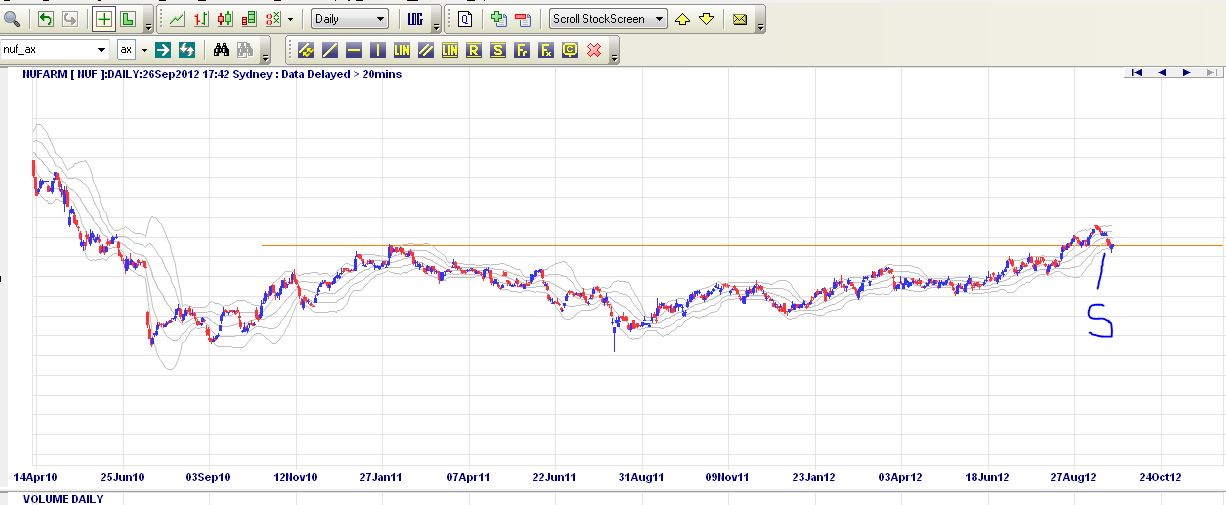Select the second LIN line tool
Viewport: 1226px width, 505px height.
(x=450, y=50)
